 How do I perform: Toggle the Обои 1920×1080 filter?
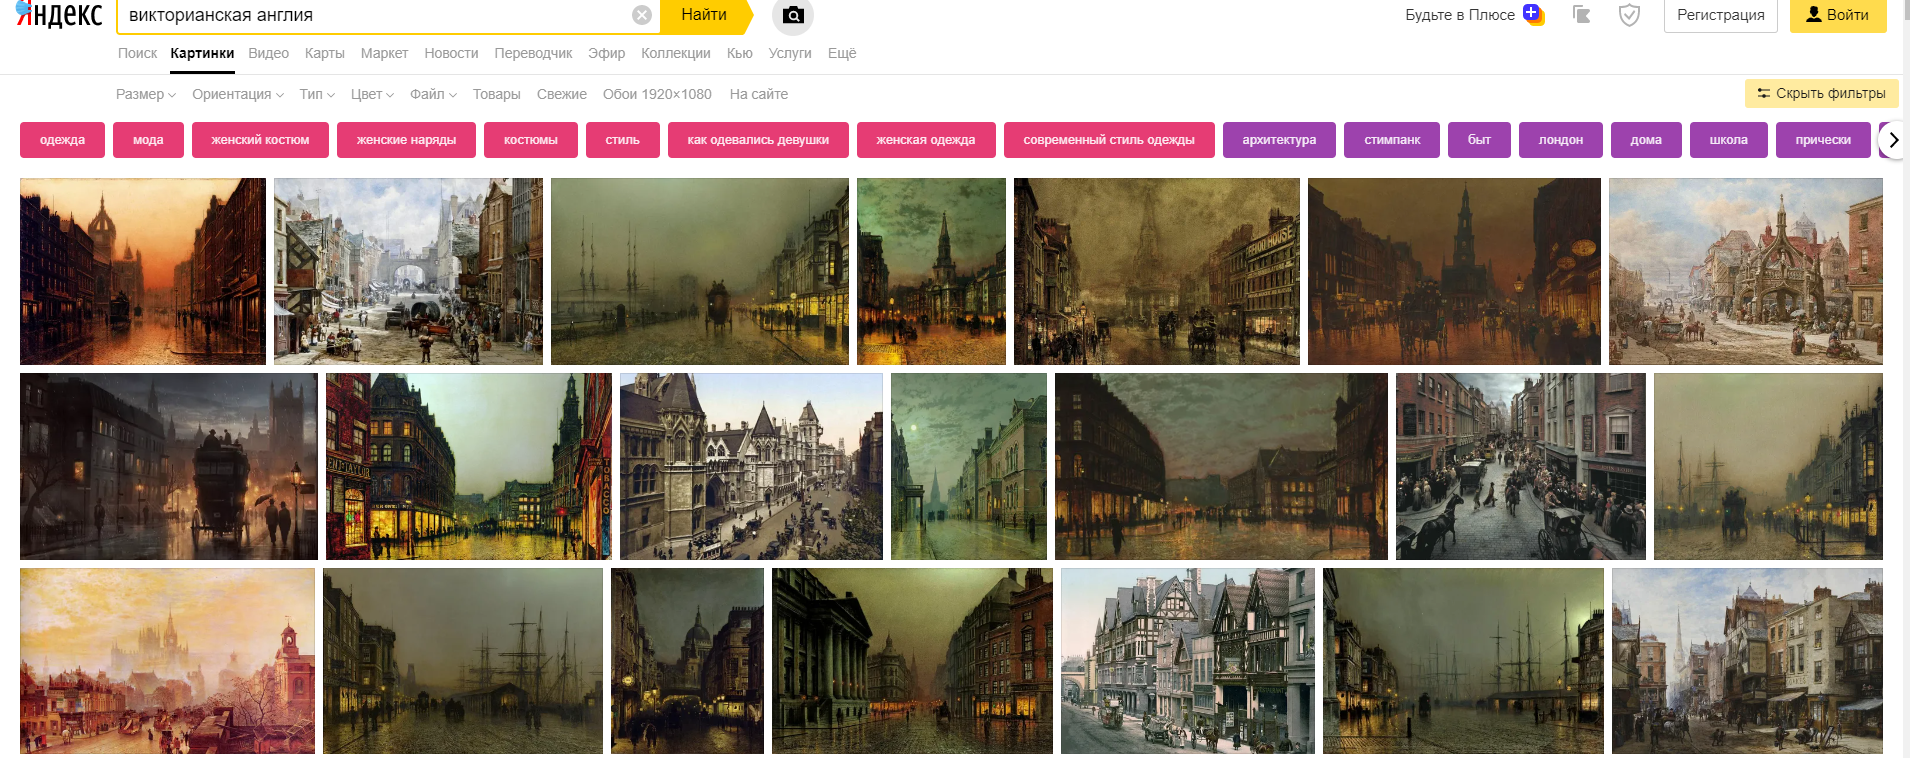[657, 94]
